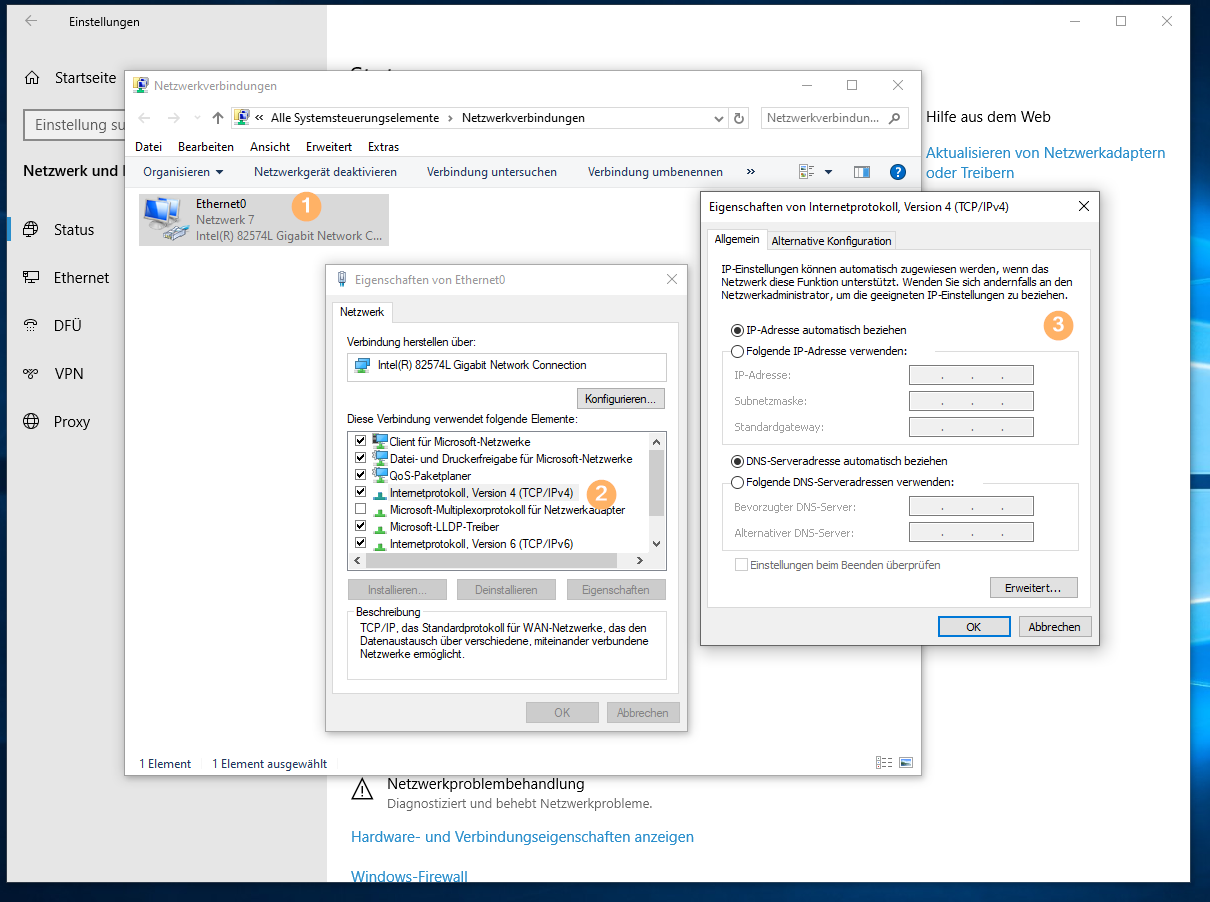Open the view options dropdown arrow
The height and width of the screenshot is (902, 1210).
pos(828,172)
